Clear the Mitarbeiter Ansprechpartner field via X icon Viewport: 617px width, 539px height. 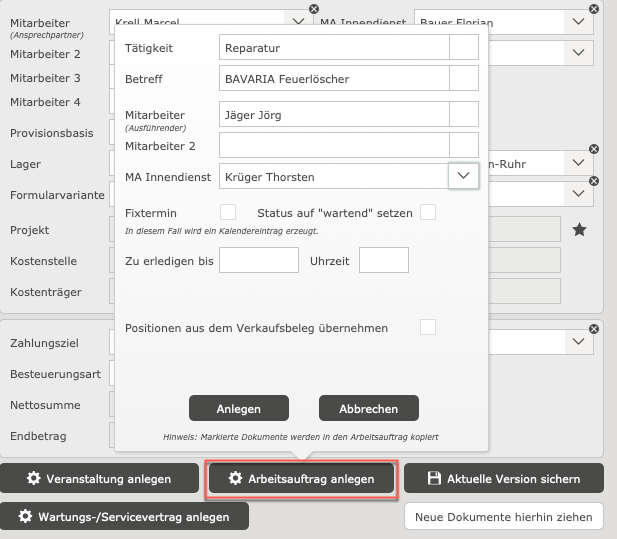[314, 9]
